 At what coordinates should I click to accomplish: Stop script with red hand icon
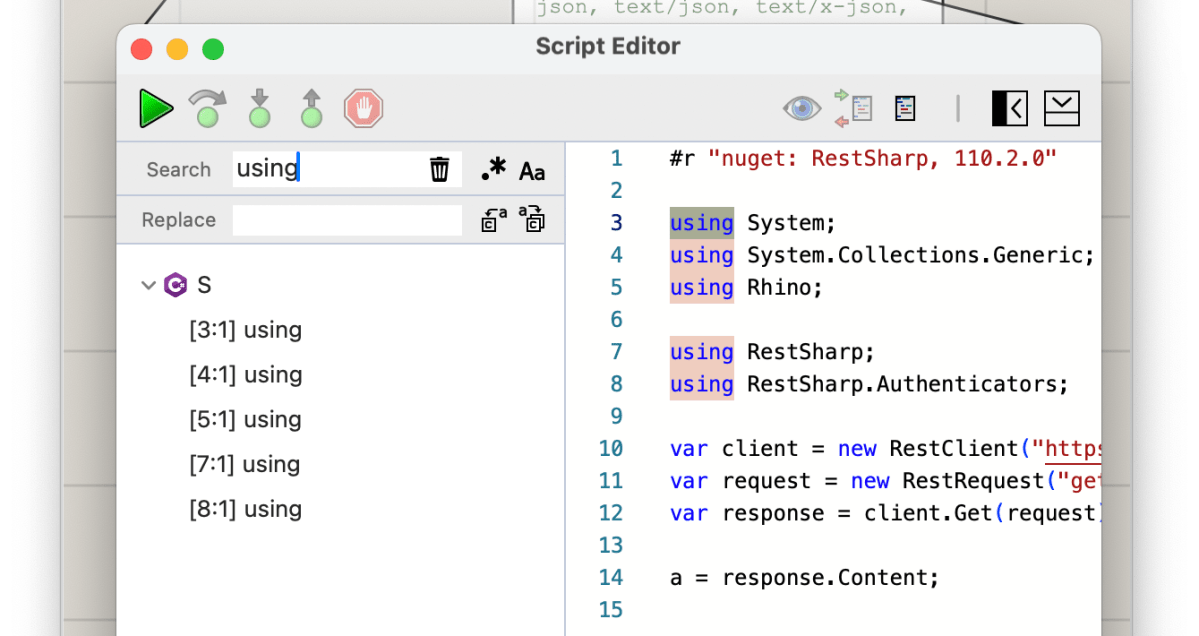(363, 109)
